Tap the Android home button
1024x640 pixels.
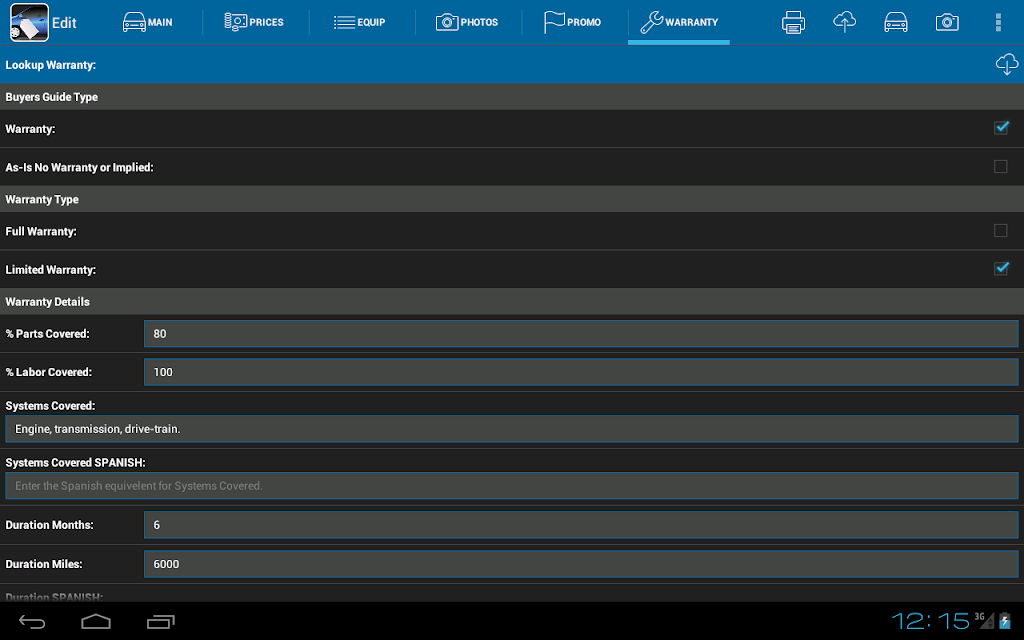pyautogui.click(x=96, y=621)
